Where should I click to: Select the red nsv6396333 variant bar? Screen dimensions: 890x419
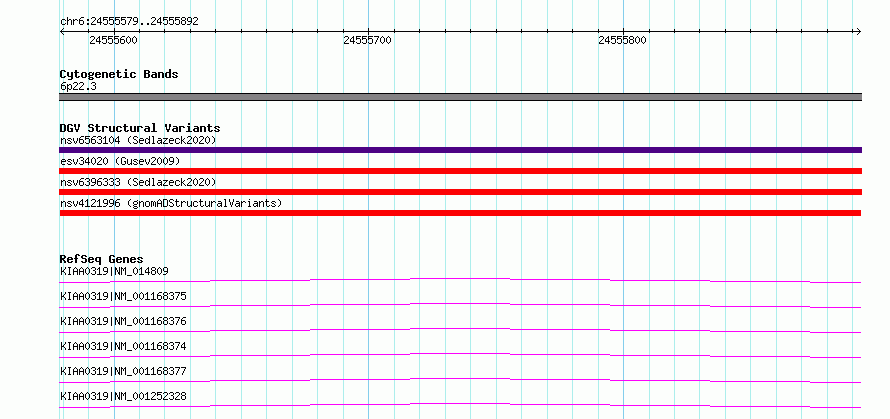[x=460, y=192]
